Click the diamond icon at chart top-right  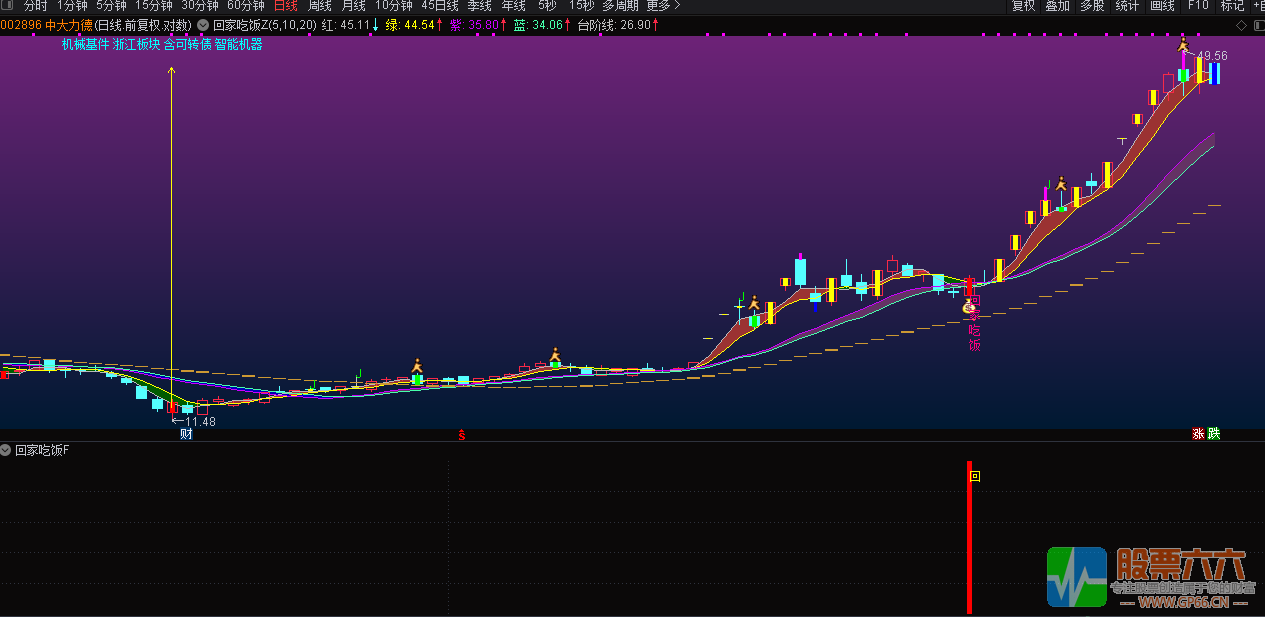pyautogui.click(x=1241, y=25)
